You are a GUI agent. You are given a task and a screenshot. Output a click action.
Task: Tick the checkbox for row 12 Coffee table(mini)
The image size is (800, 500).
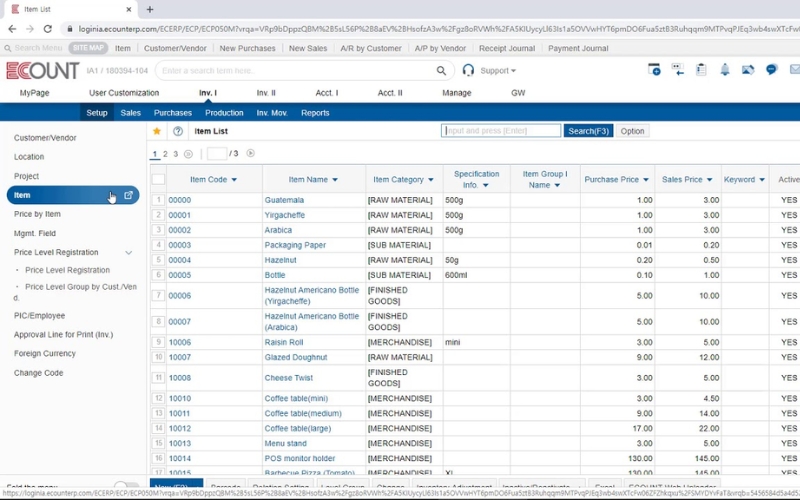tap(159, 398)
